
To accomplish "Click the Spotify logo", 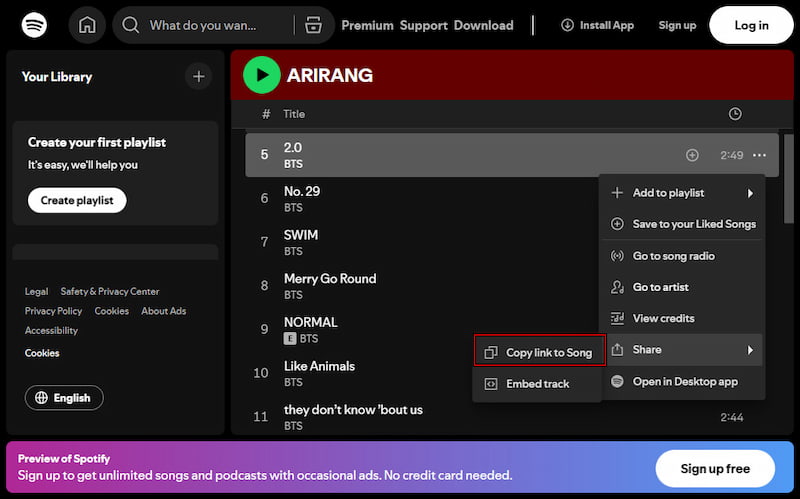I will point(34,25).
